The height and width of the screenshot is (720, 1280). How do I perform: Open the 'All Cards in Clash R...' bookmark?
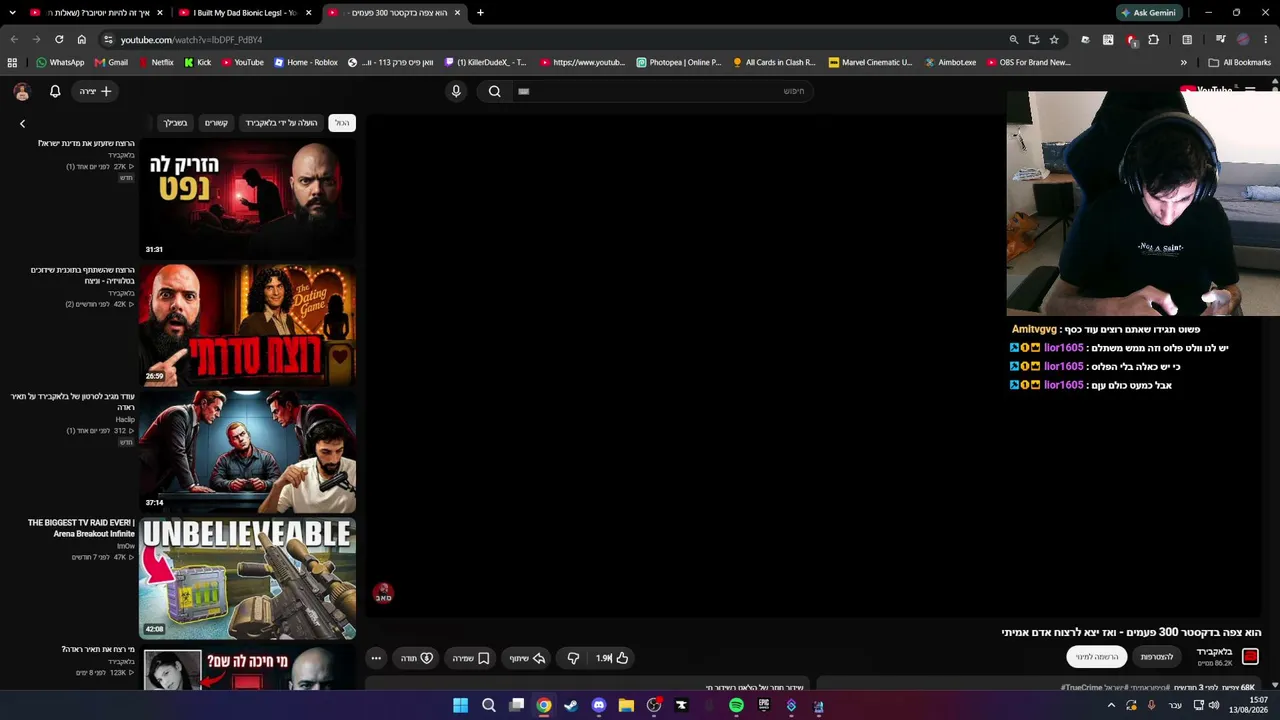774,62
